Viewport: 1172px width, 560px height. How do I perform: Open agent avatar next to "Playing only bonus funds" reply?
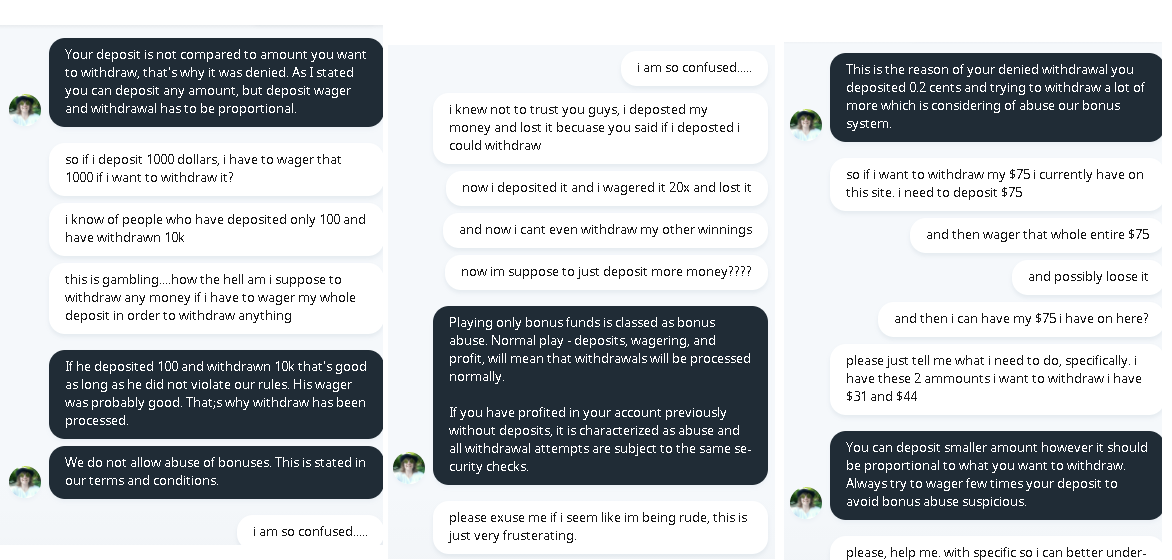[409, 468]
